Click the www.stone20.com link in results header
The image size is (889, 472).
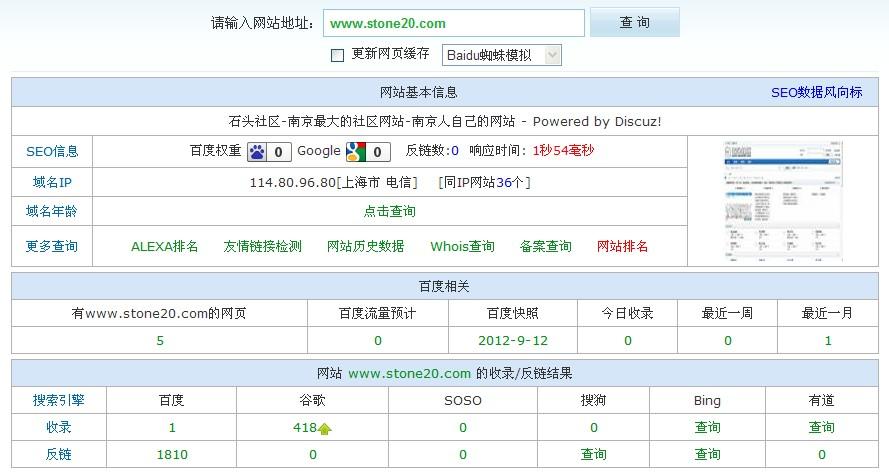(x=409, y=373)
